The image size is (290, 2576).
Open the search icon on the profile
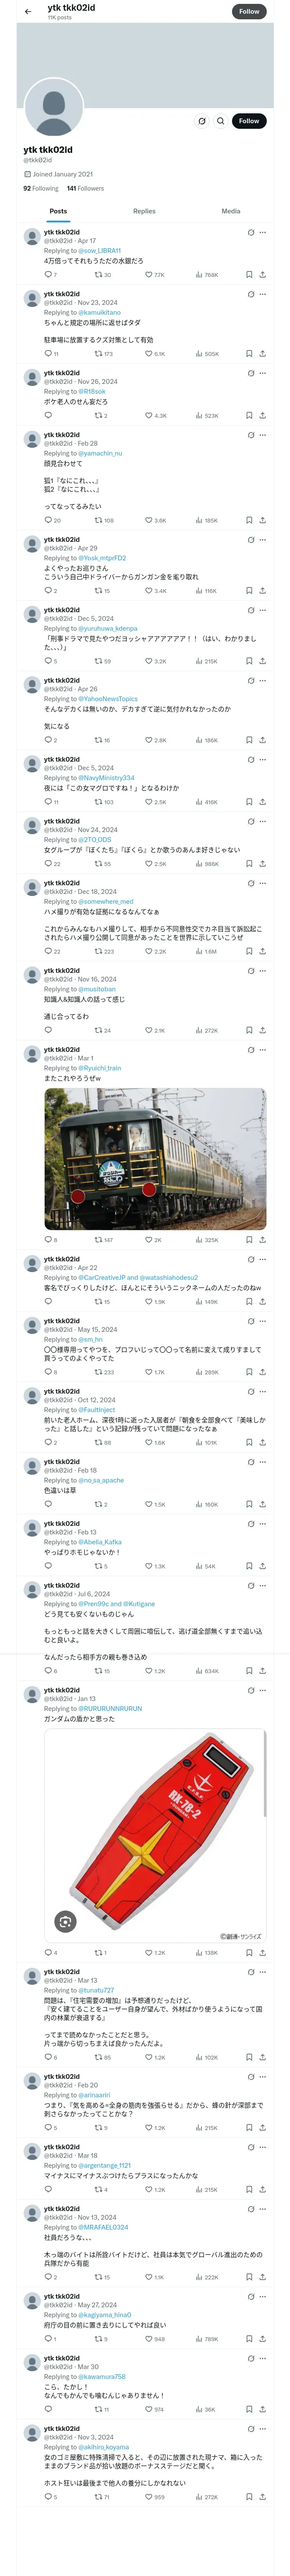(221, 121)
